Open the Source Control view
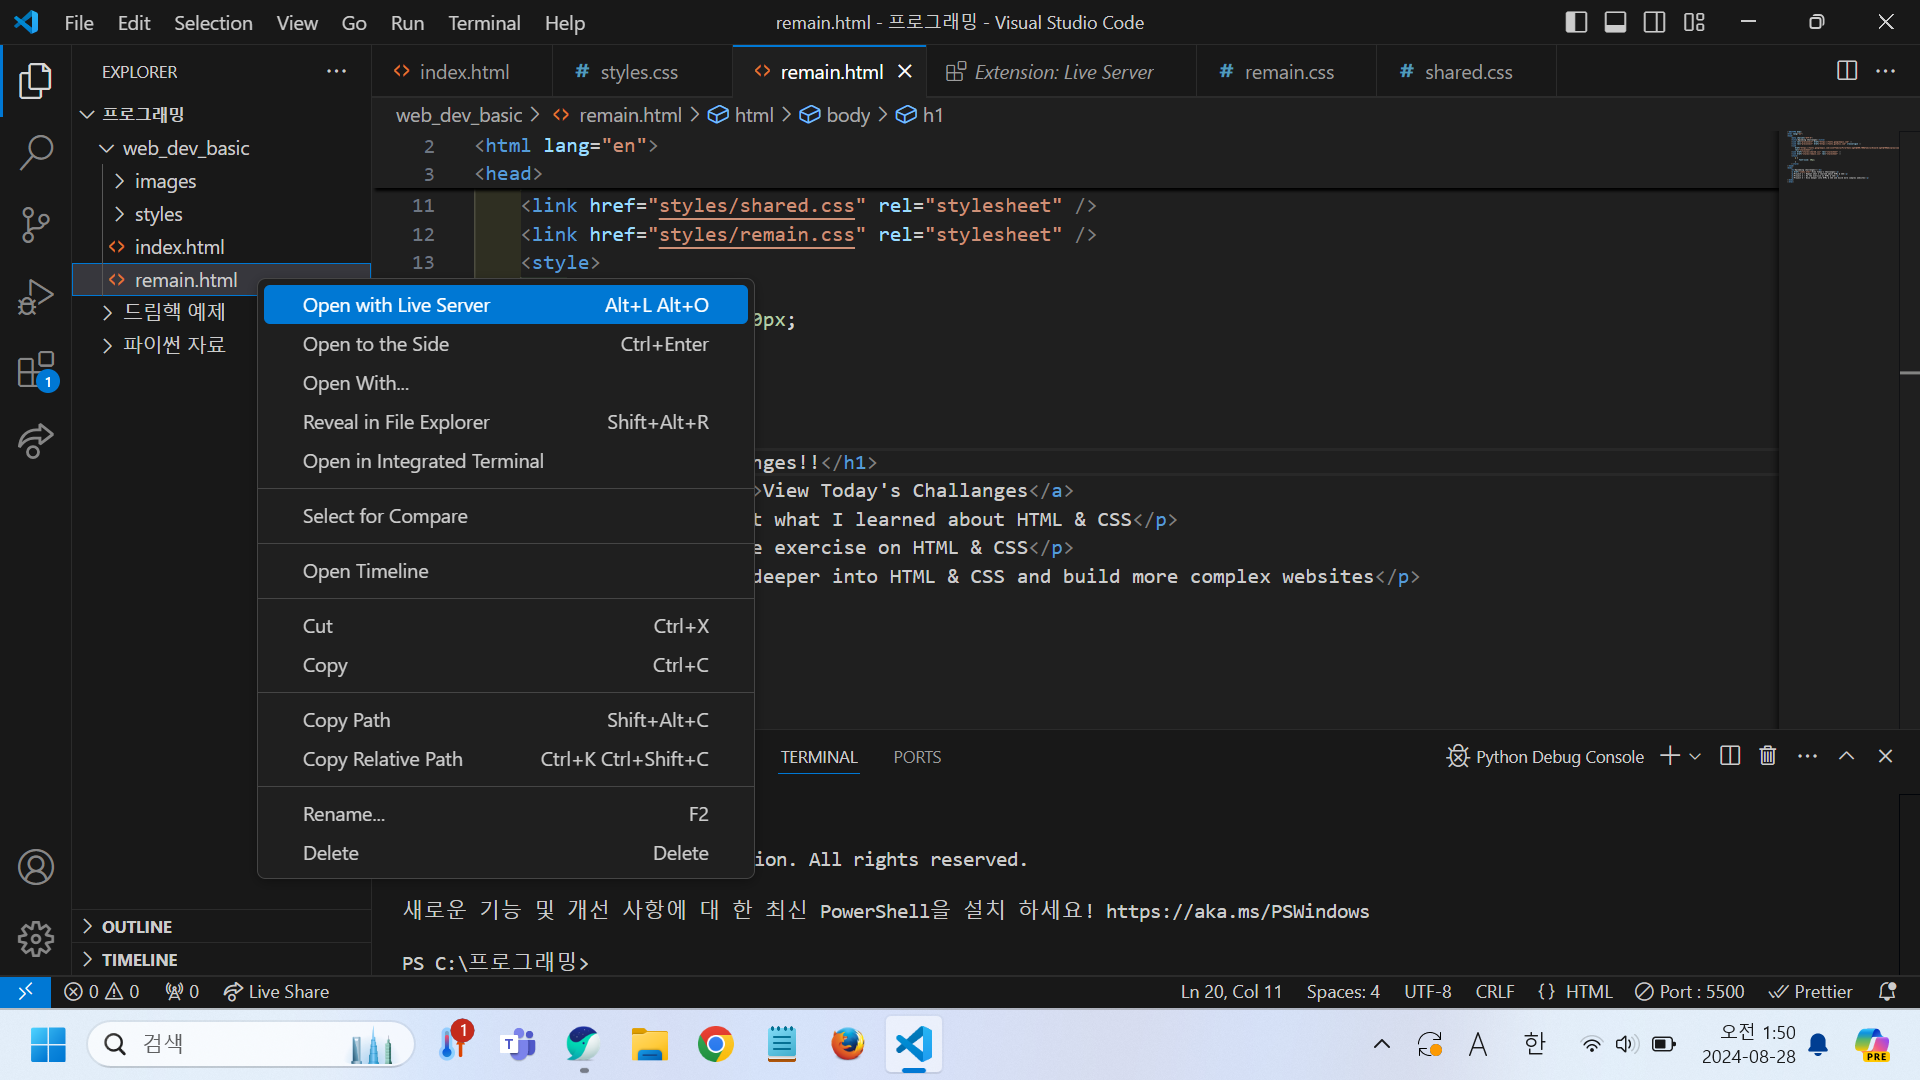The height and width of the screenshot is (1080, 1920). (x=36, y=225)
